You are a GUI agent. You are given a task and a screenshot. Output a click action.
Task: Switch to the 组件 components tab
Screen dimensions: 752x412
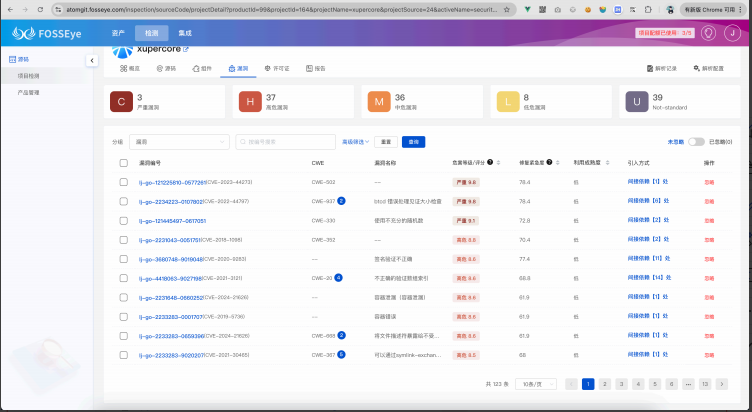(202, 69)
